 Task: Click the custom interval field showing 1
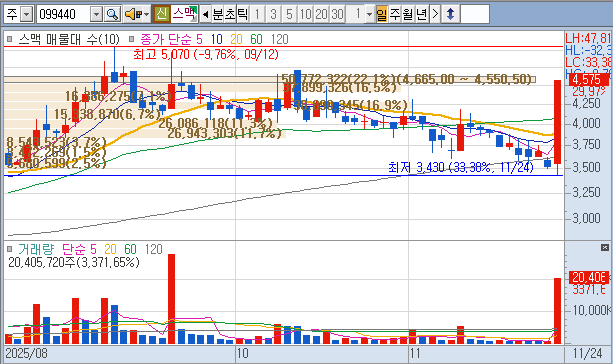point(356,14)
